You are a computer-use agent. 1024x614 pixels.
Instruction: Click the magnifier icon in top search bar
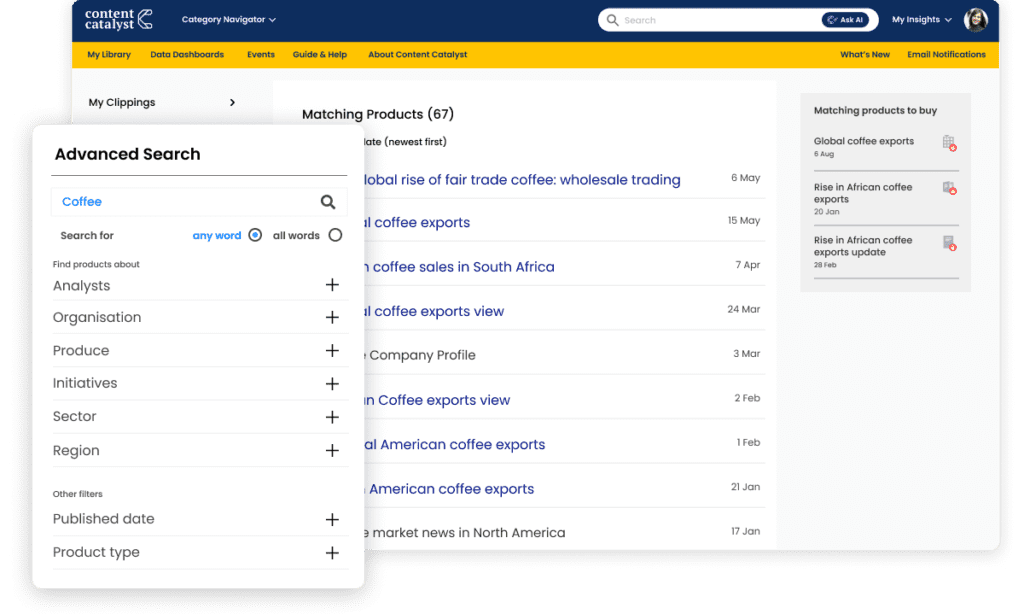(x=612, y=20)
